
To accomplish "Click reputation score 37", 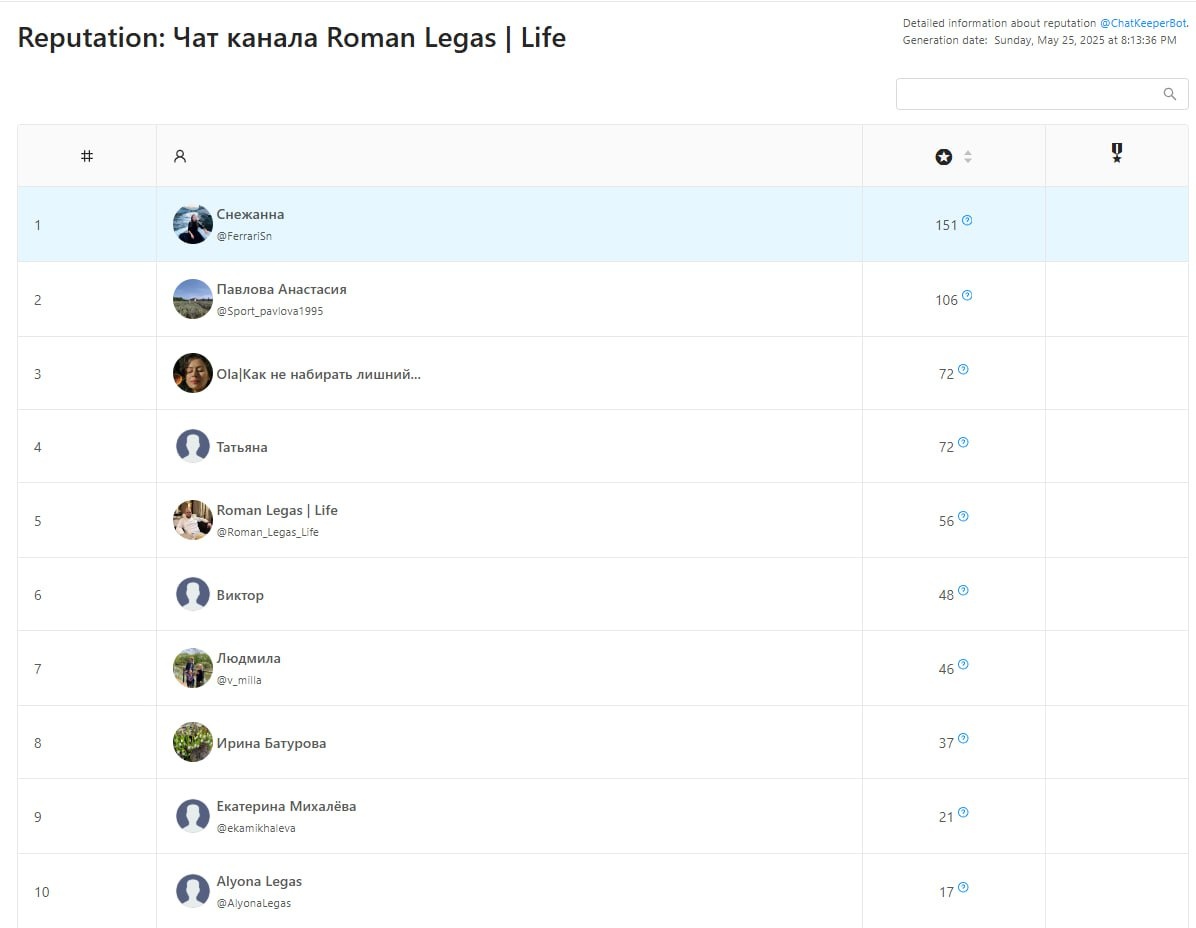I will [946, 743].
